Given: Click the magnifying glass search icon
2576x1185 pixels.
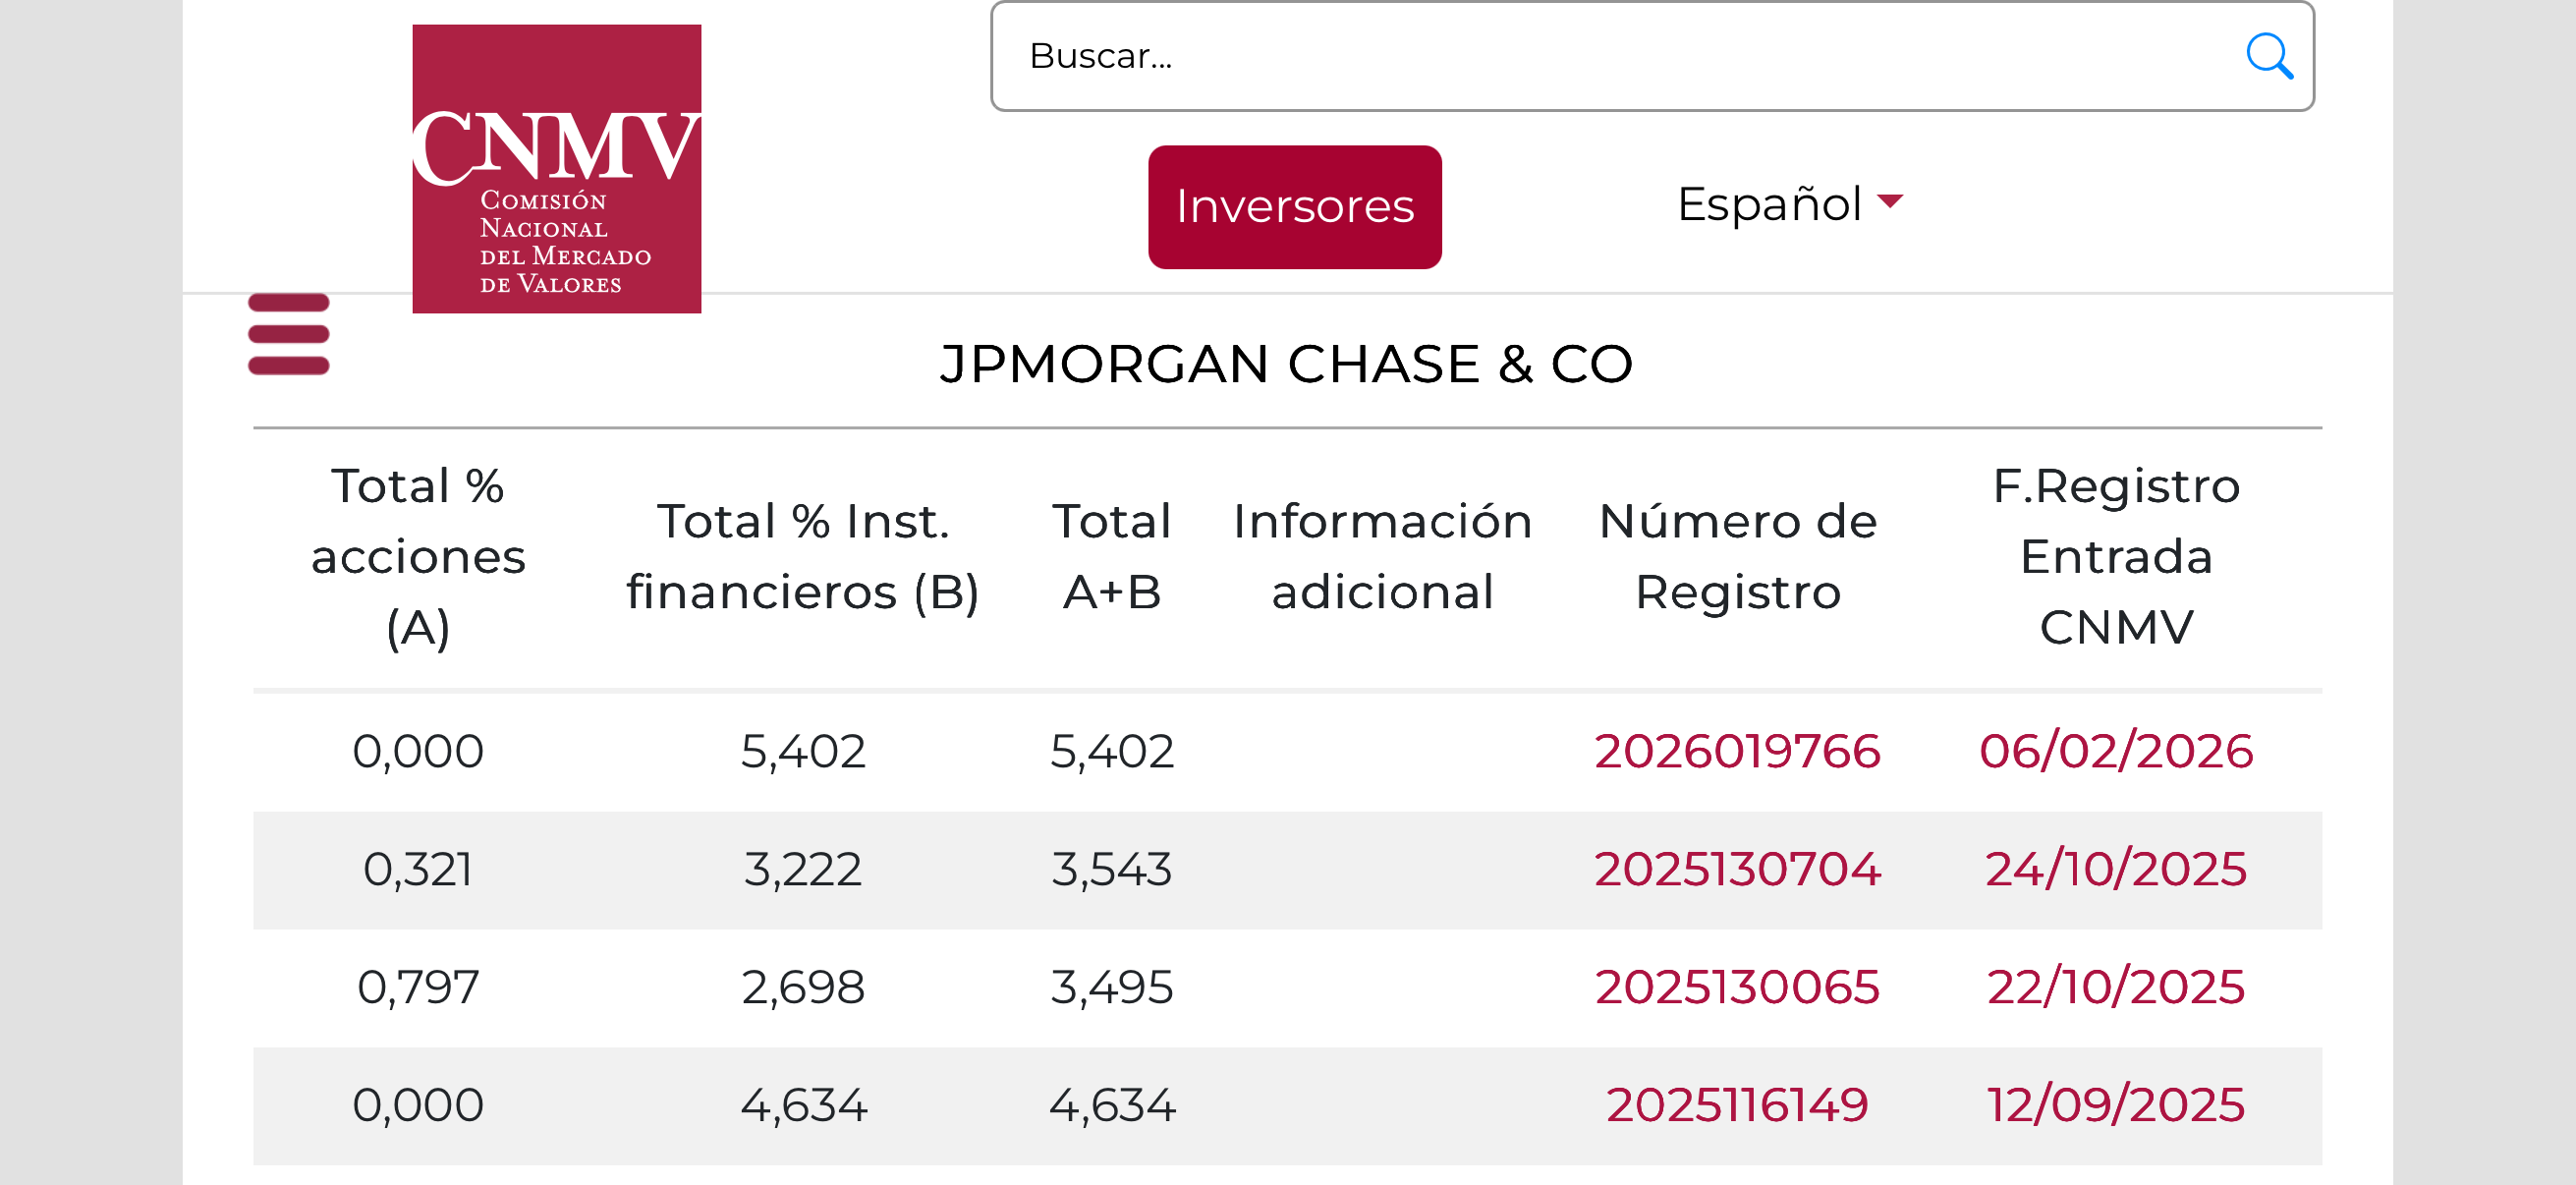Looking at the screenshot, I should point(2268,56).
